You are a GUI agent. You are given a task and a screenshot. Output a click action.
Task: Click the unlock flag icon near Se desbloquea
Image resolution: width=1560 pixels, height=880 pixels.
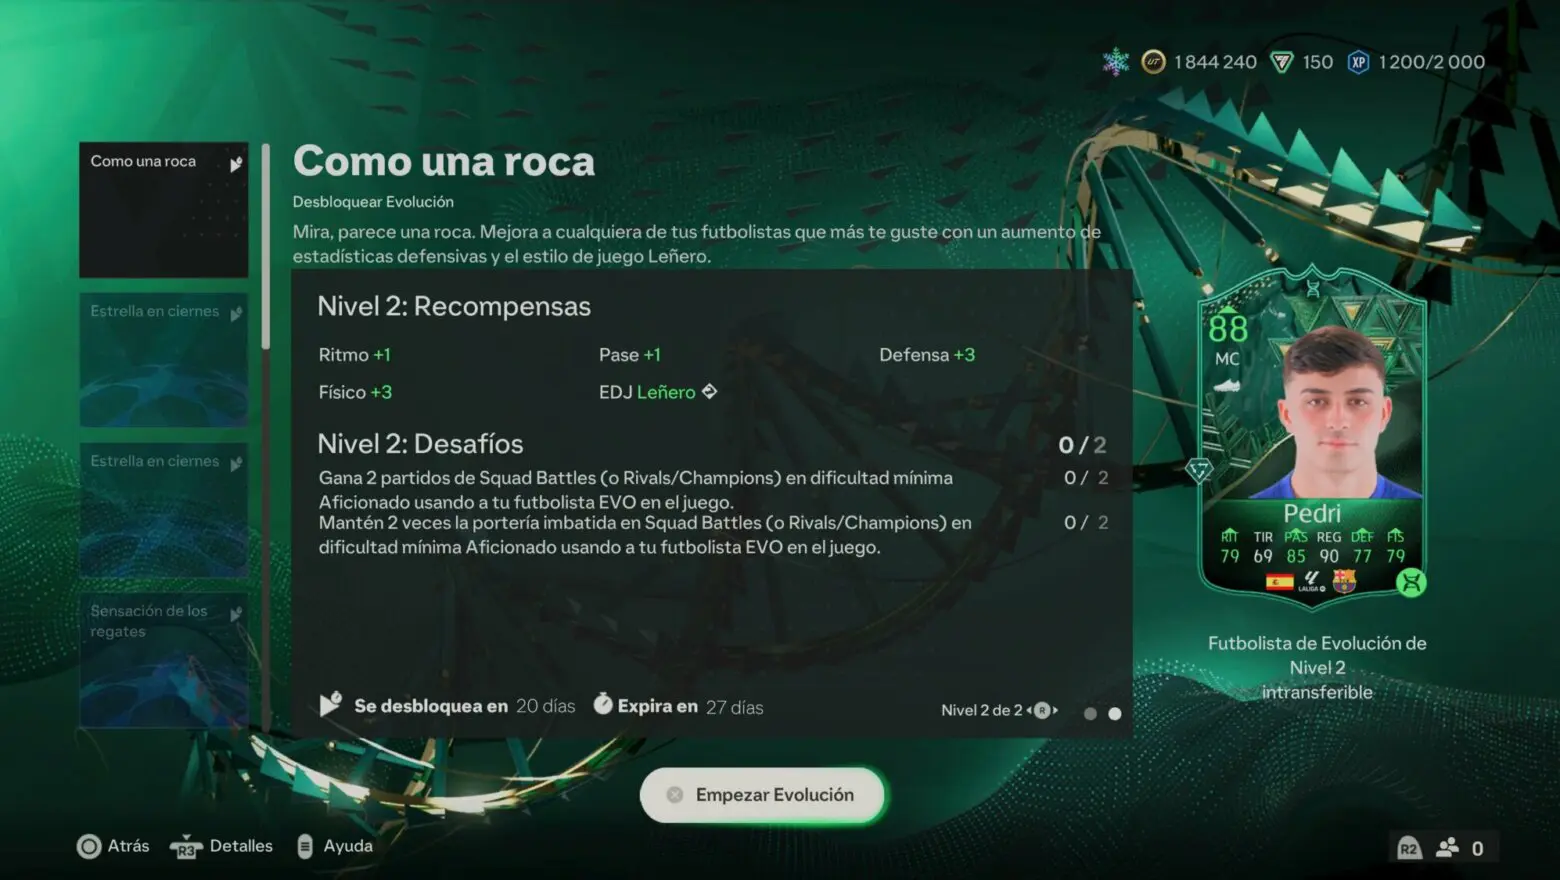pos(330,704)
